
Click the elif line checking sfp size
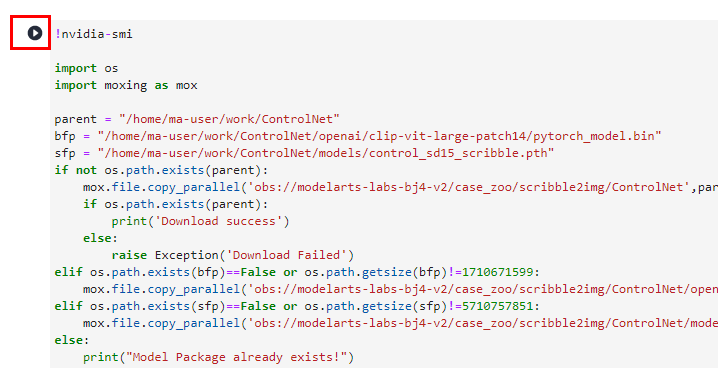click(297, 306)
